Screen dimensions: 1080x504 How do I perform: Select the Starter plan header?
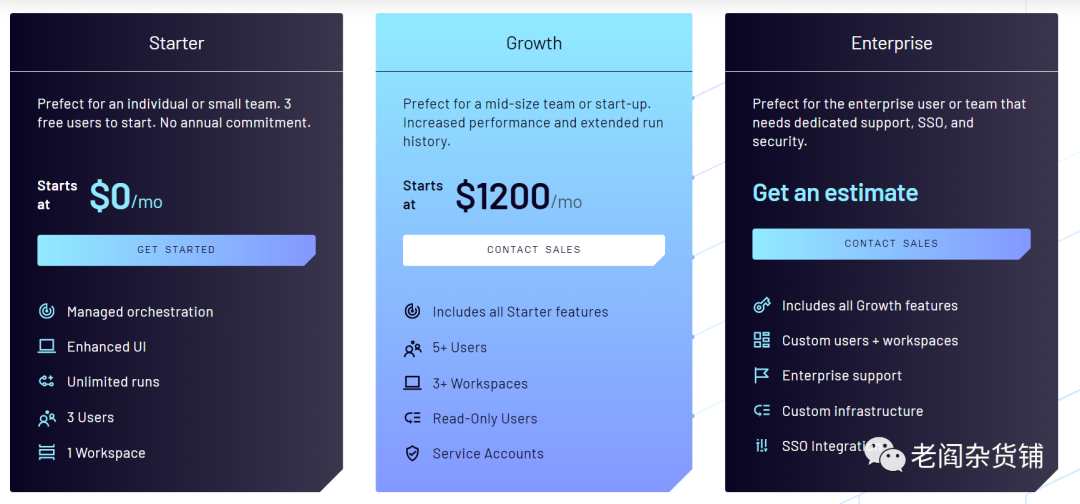coord(176,43)
